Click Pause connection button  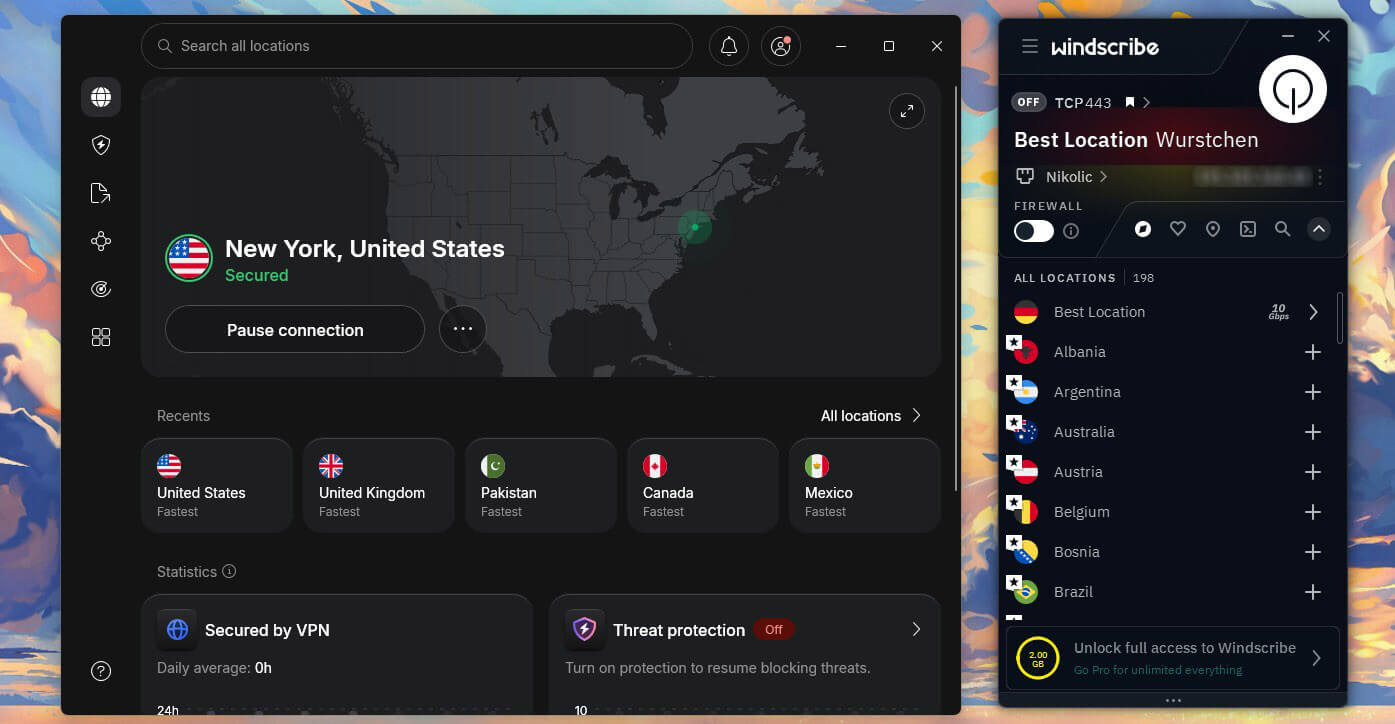click(295, 330)
